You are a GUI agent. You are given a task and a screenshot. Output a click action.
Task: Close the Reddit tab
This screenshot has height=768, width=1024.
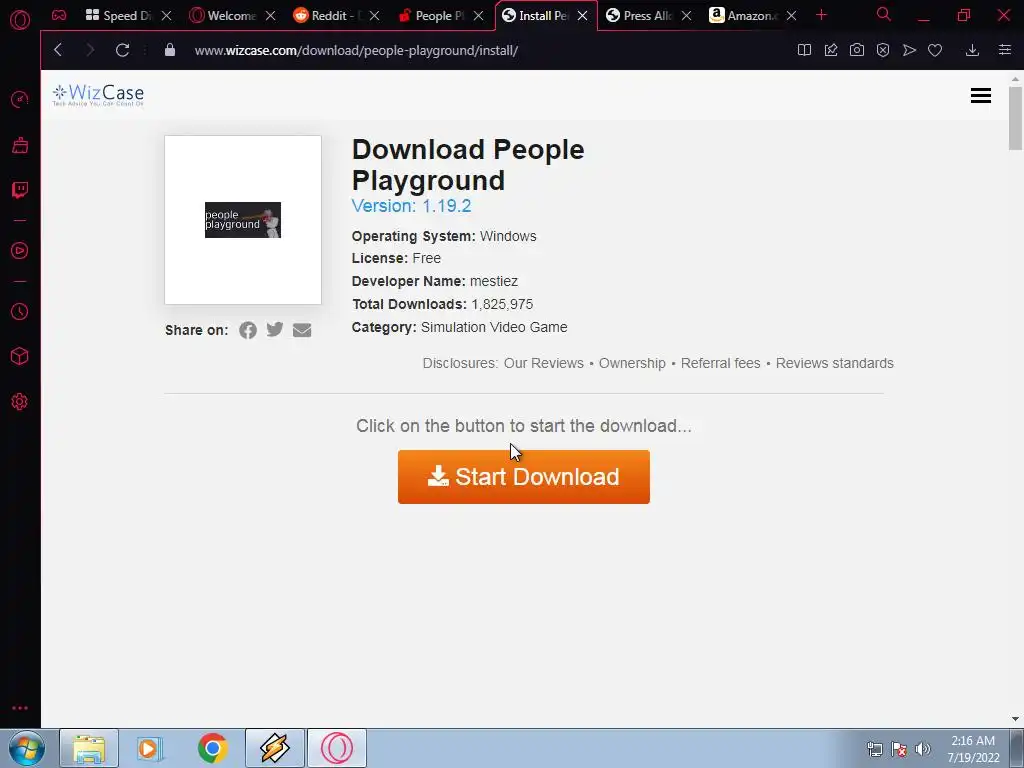click(x=374, y=16)
